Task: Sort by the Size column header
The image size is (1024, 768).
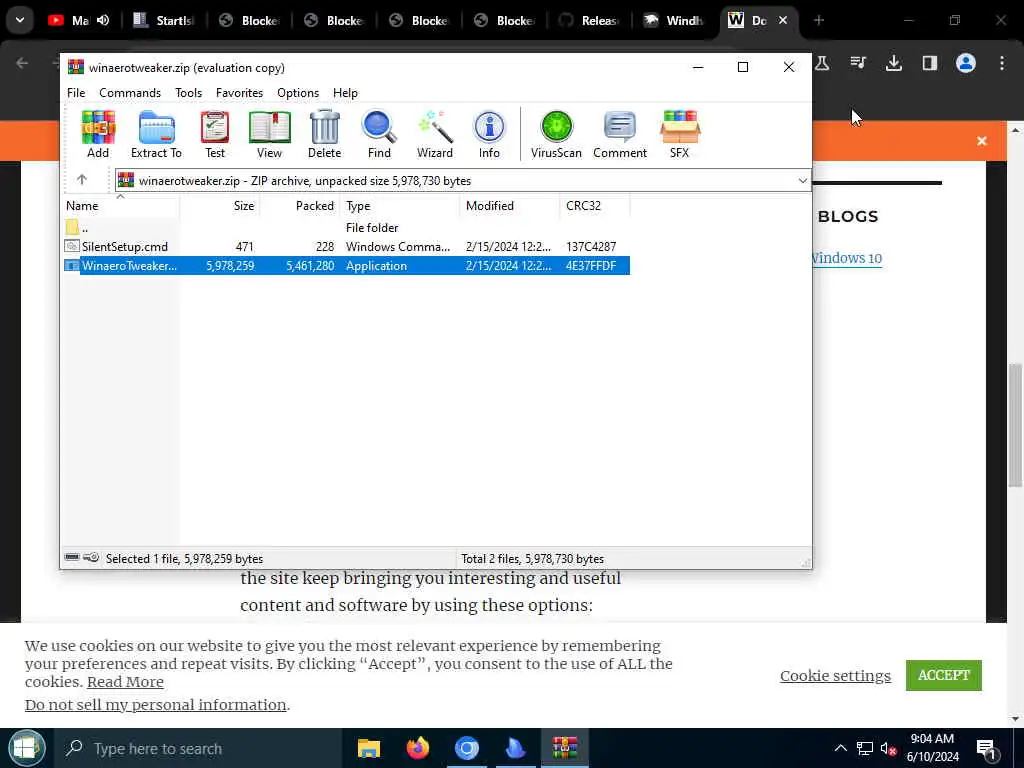Action: [x=220, y=206]
